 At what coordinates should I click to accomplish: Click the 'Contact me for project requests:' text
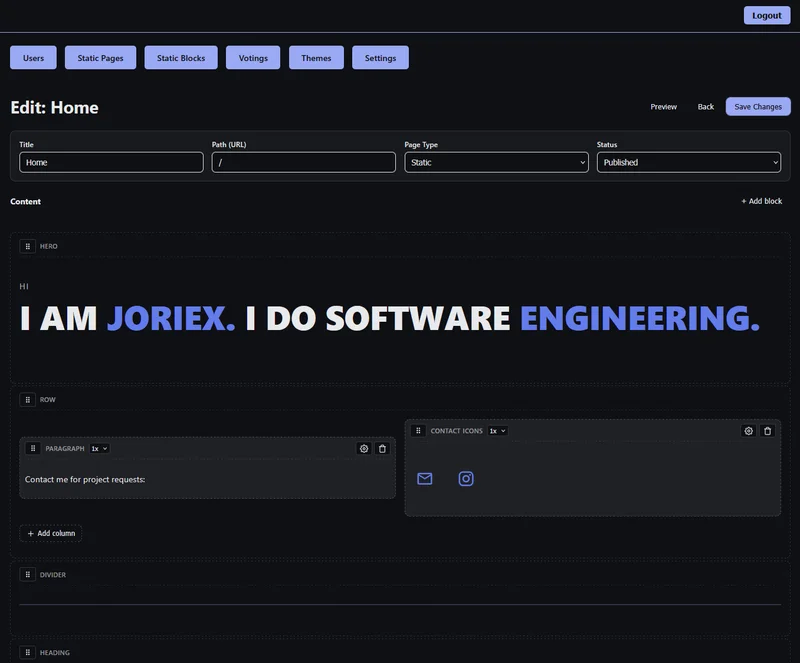click(85, 479)
